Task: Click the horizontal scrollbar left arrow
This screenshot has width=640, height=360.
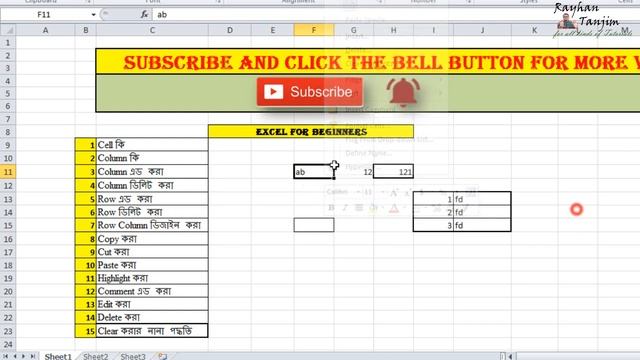Action: click(510, 356)
